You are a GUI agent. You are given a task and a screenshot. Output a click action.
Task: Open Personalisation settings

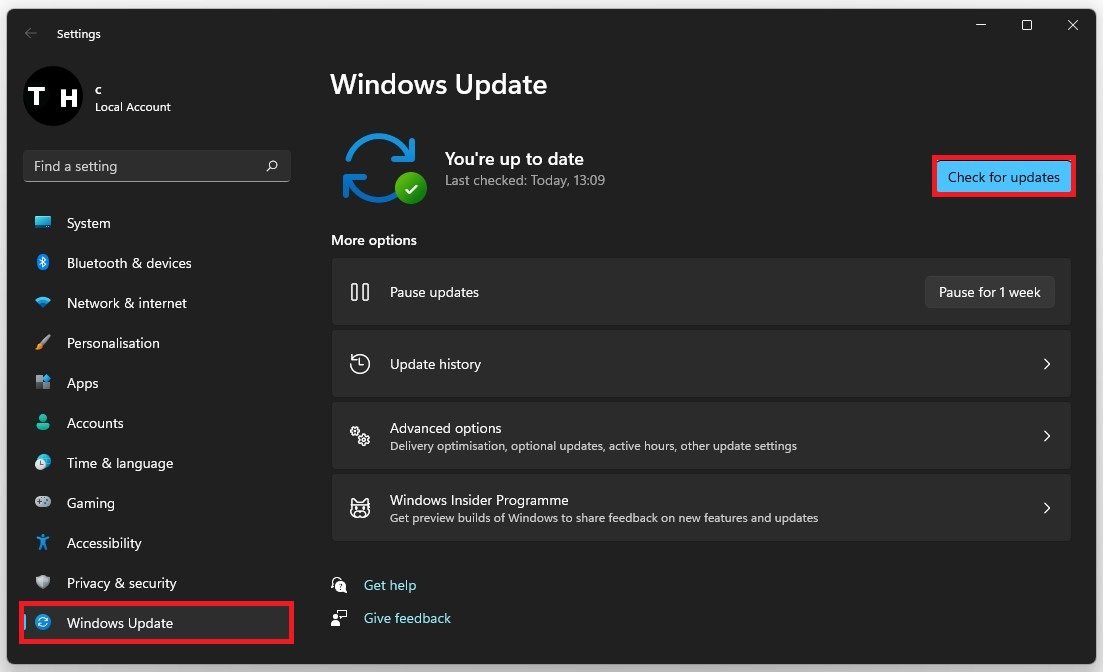157,343
